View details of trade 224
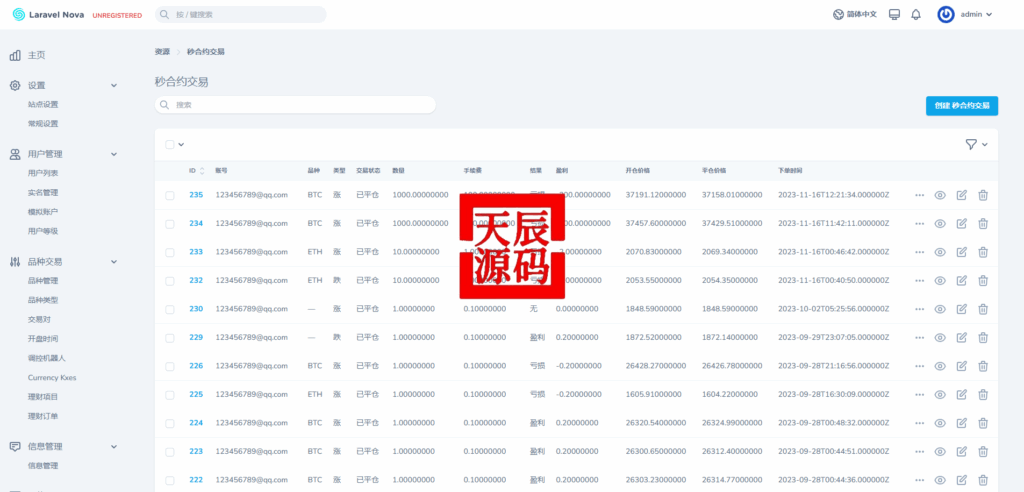Screen dimensions: 1024x492 coord(940,423)
